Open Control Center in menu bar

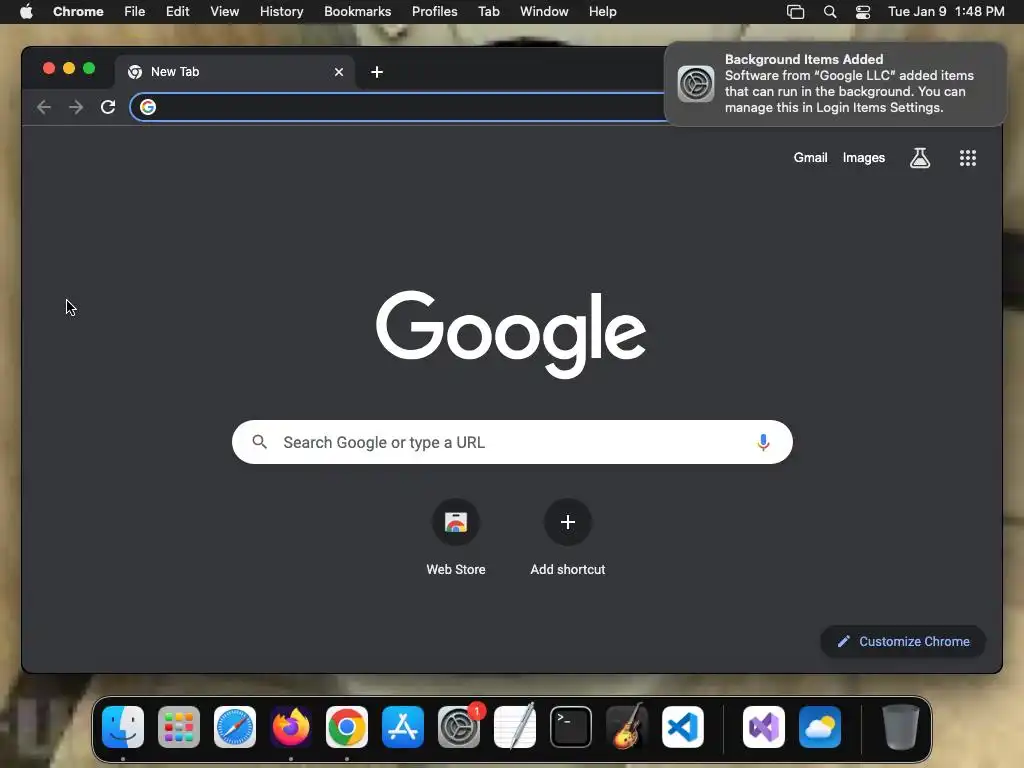point(863,12)
